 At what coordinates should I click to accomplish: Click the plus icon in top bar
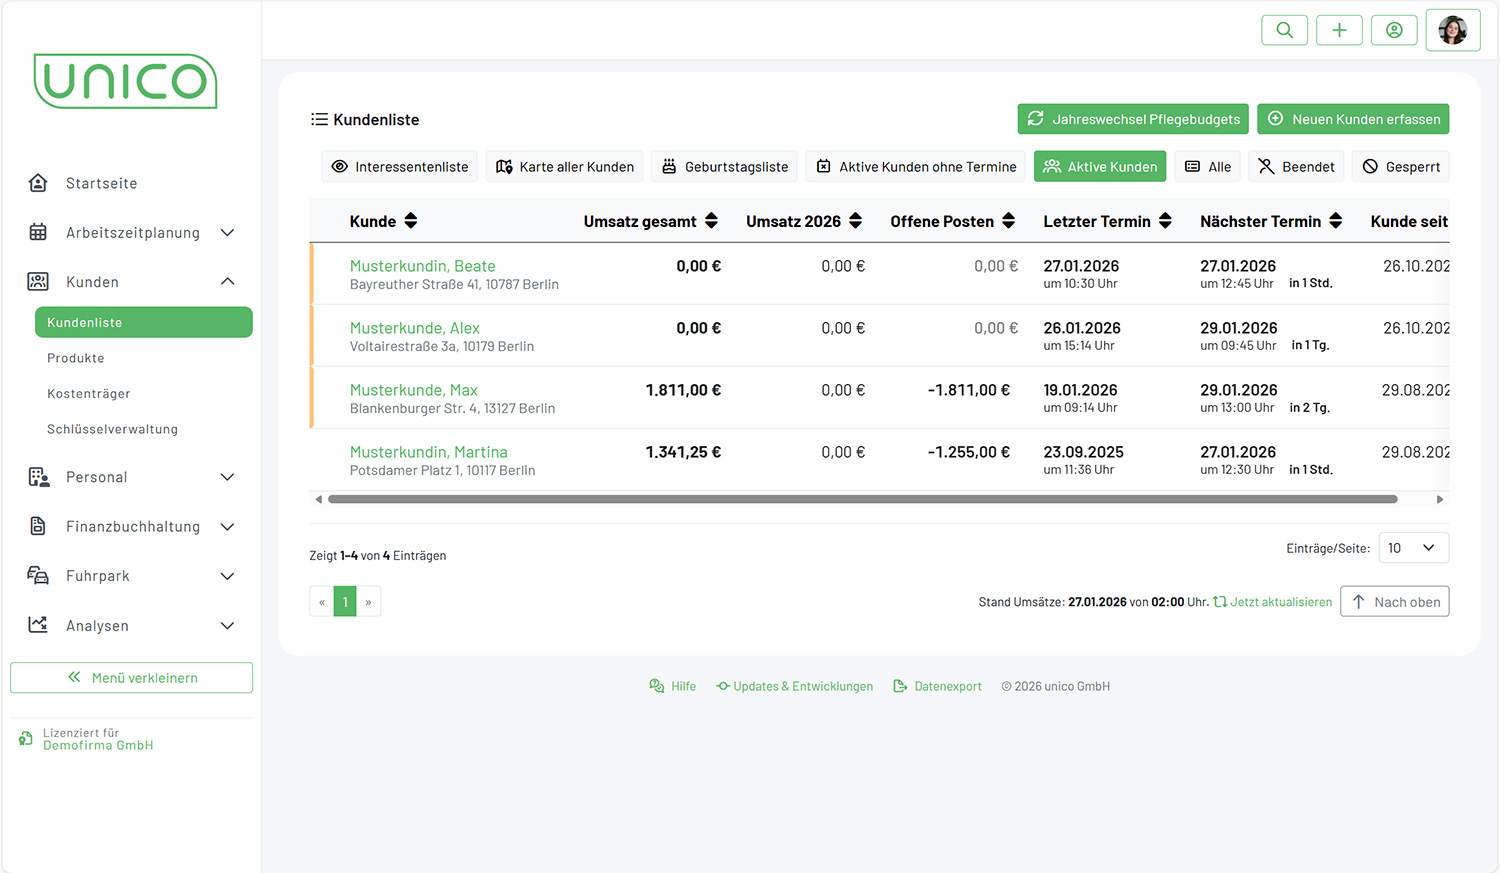(x=1339, y=30)
